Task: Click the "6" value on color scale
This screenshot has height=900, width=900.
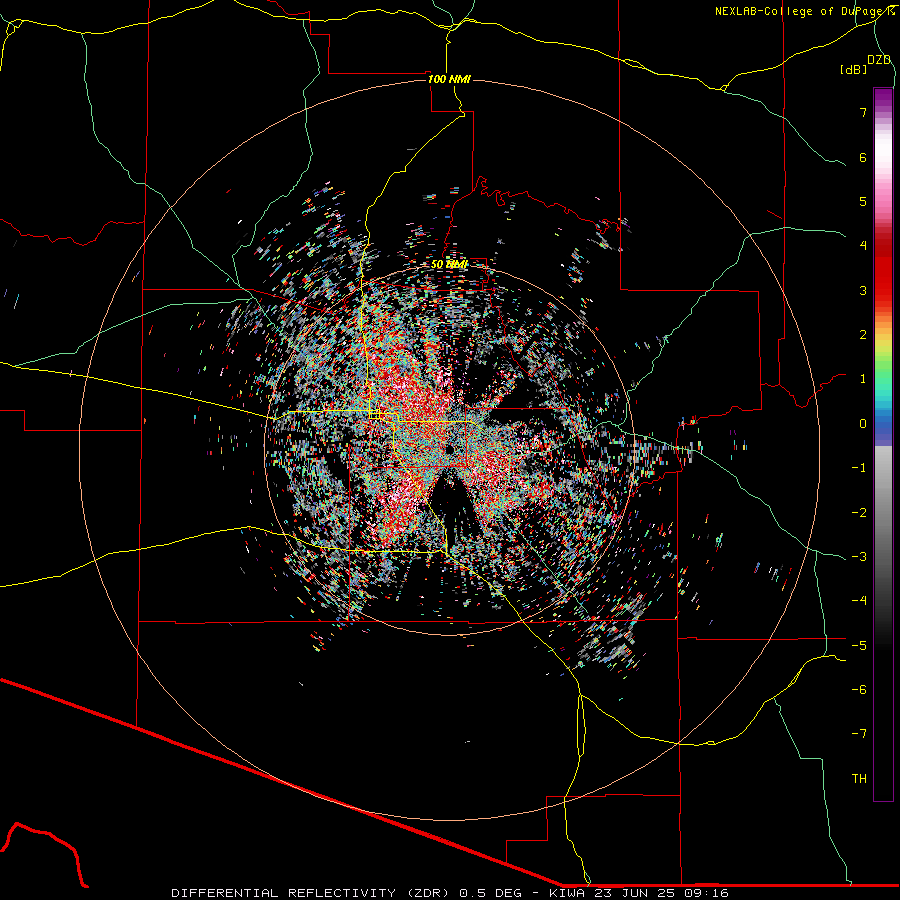Action: (x=863, y=157)
